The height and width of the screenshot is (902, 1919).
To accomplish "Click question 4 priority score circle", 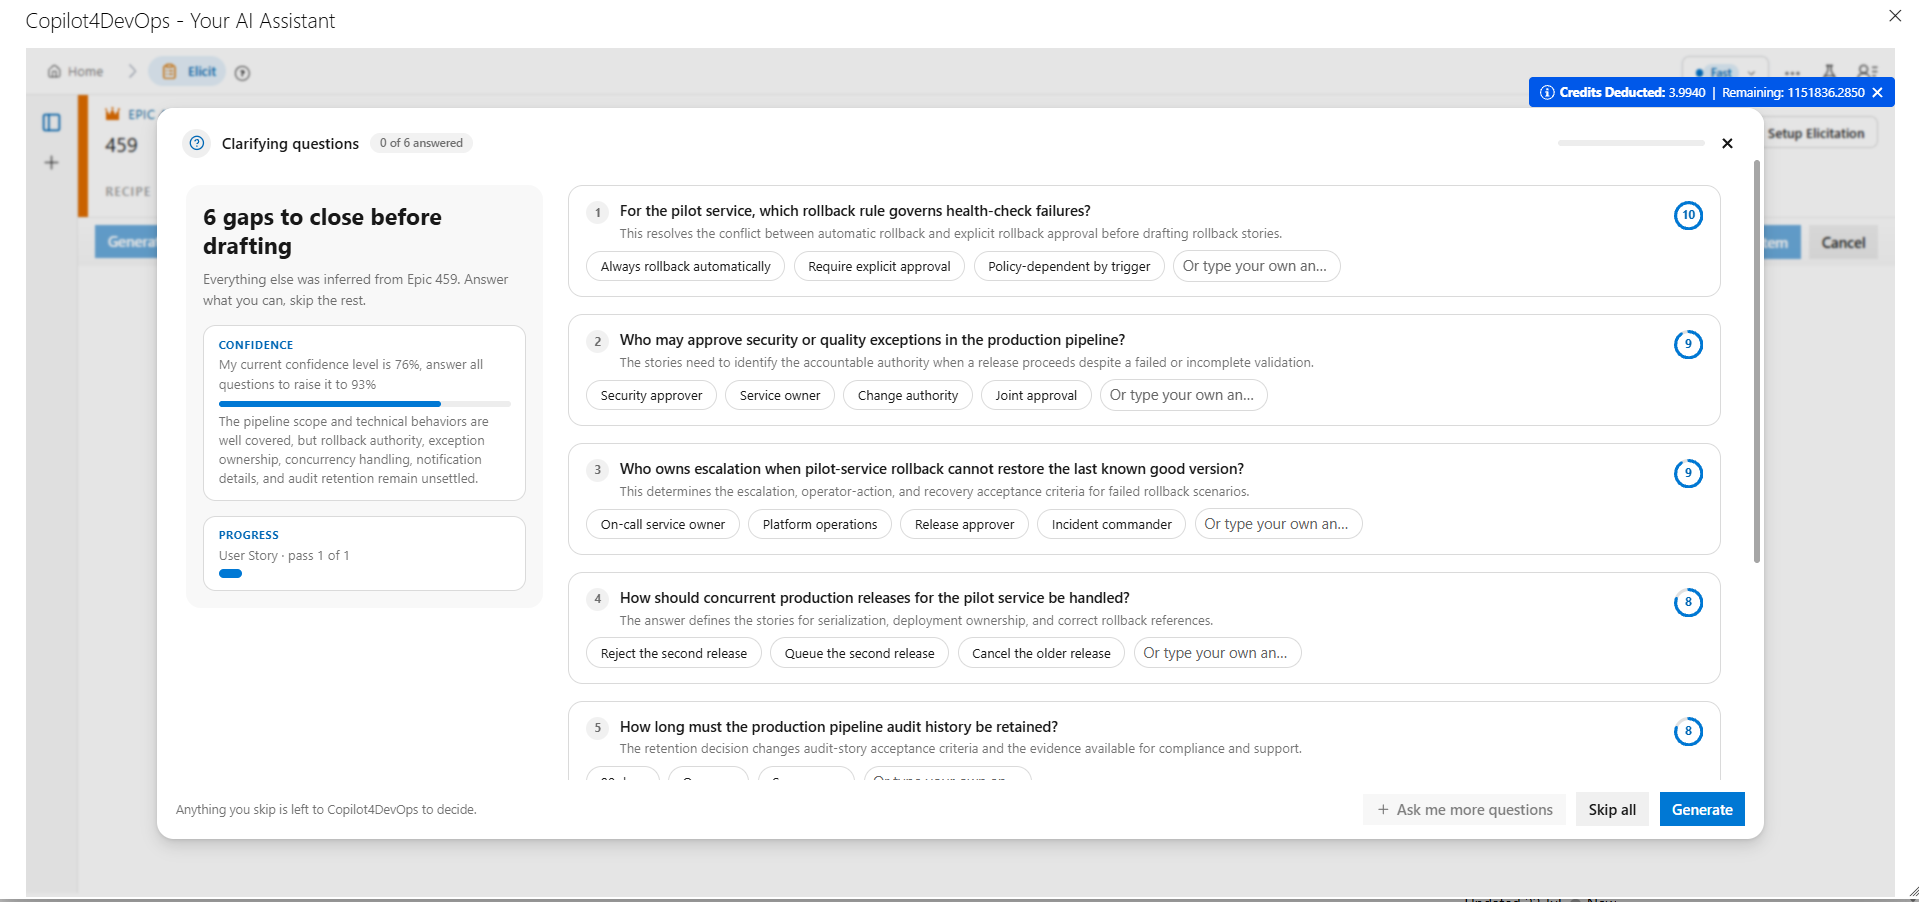I will click(x=1688, y=602).
